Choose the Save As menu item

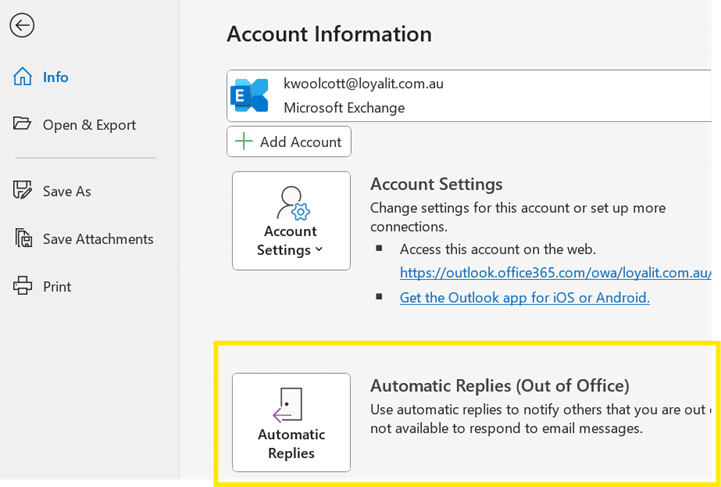(x=67, y=191)
